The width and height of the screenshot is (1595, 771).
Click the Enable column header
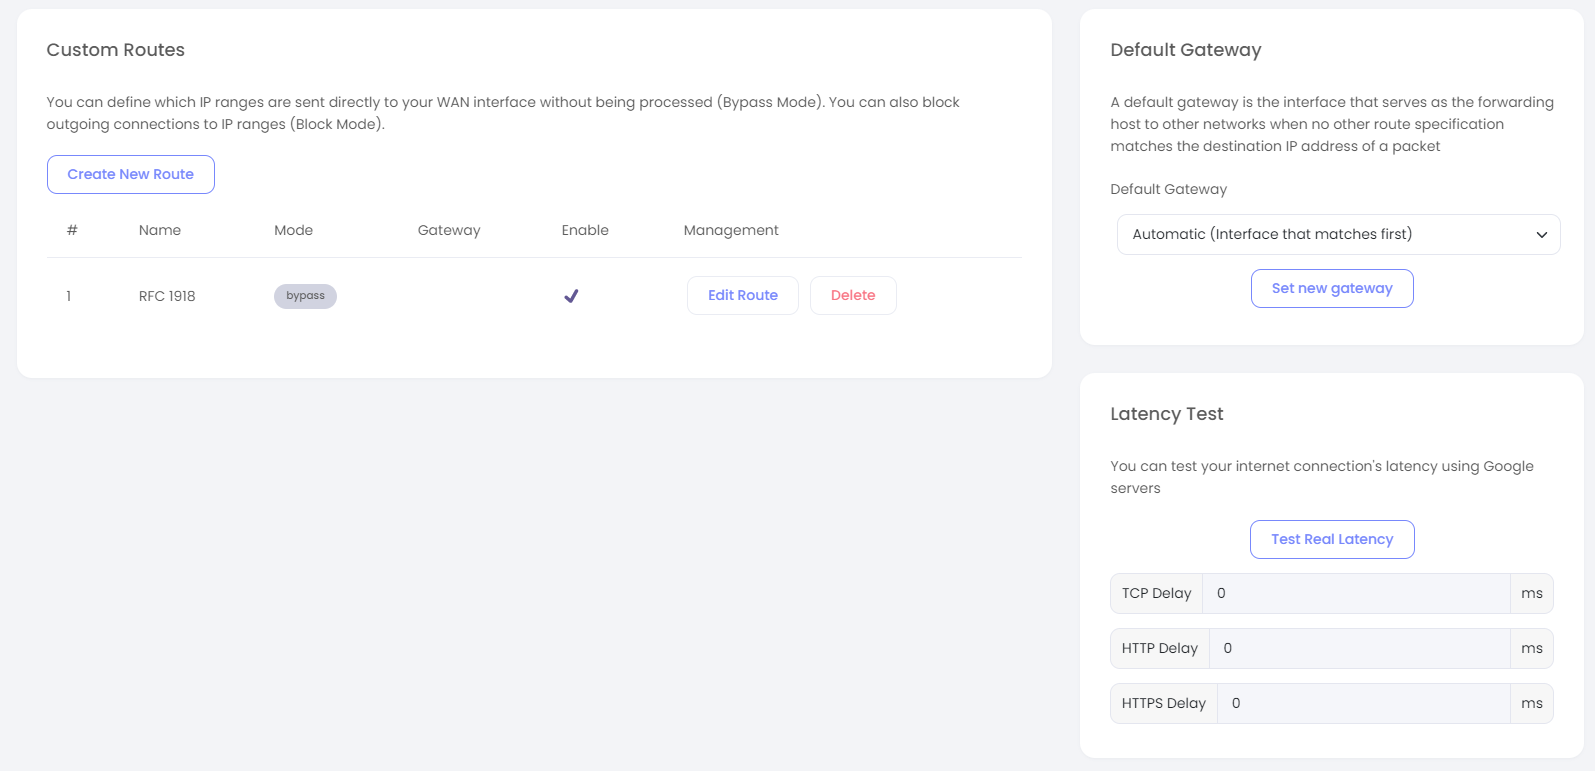click(x=585, y=230)
